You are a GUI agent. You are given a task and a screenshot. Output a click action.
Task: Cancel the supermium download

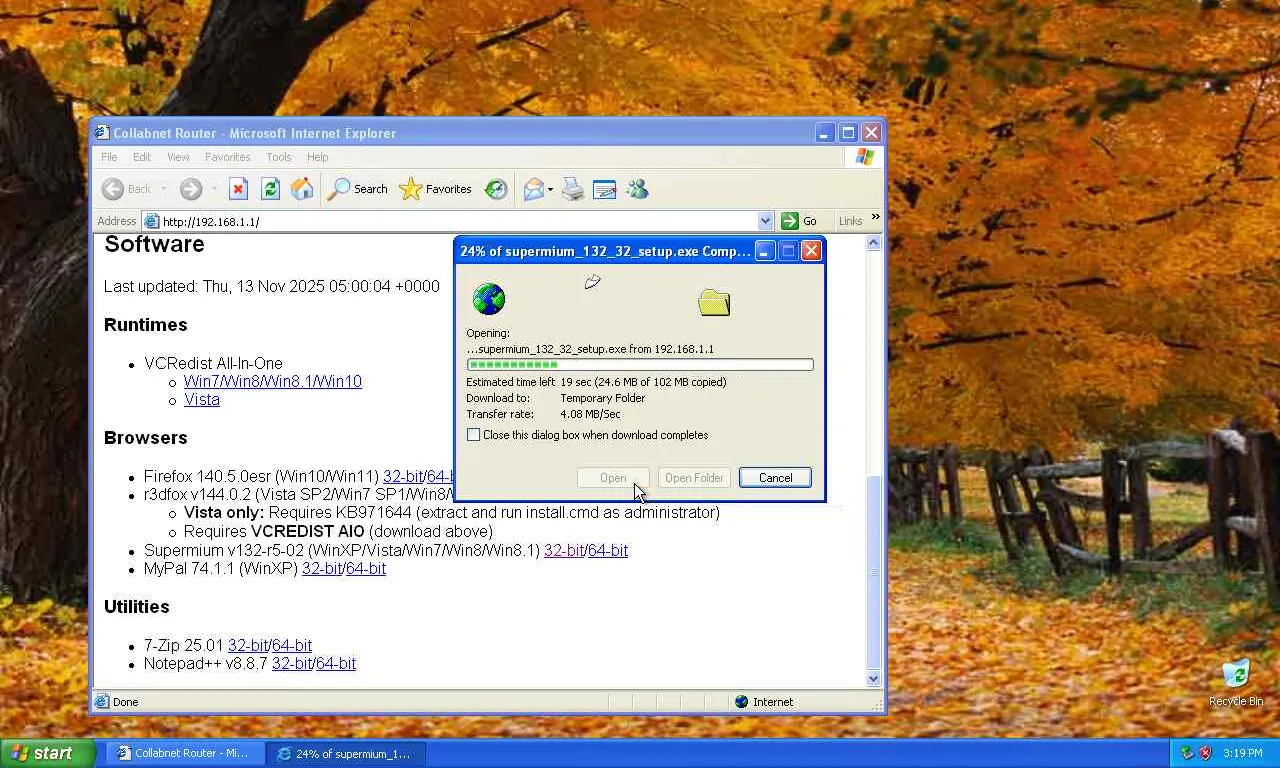pos(775,478)
